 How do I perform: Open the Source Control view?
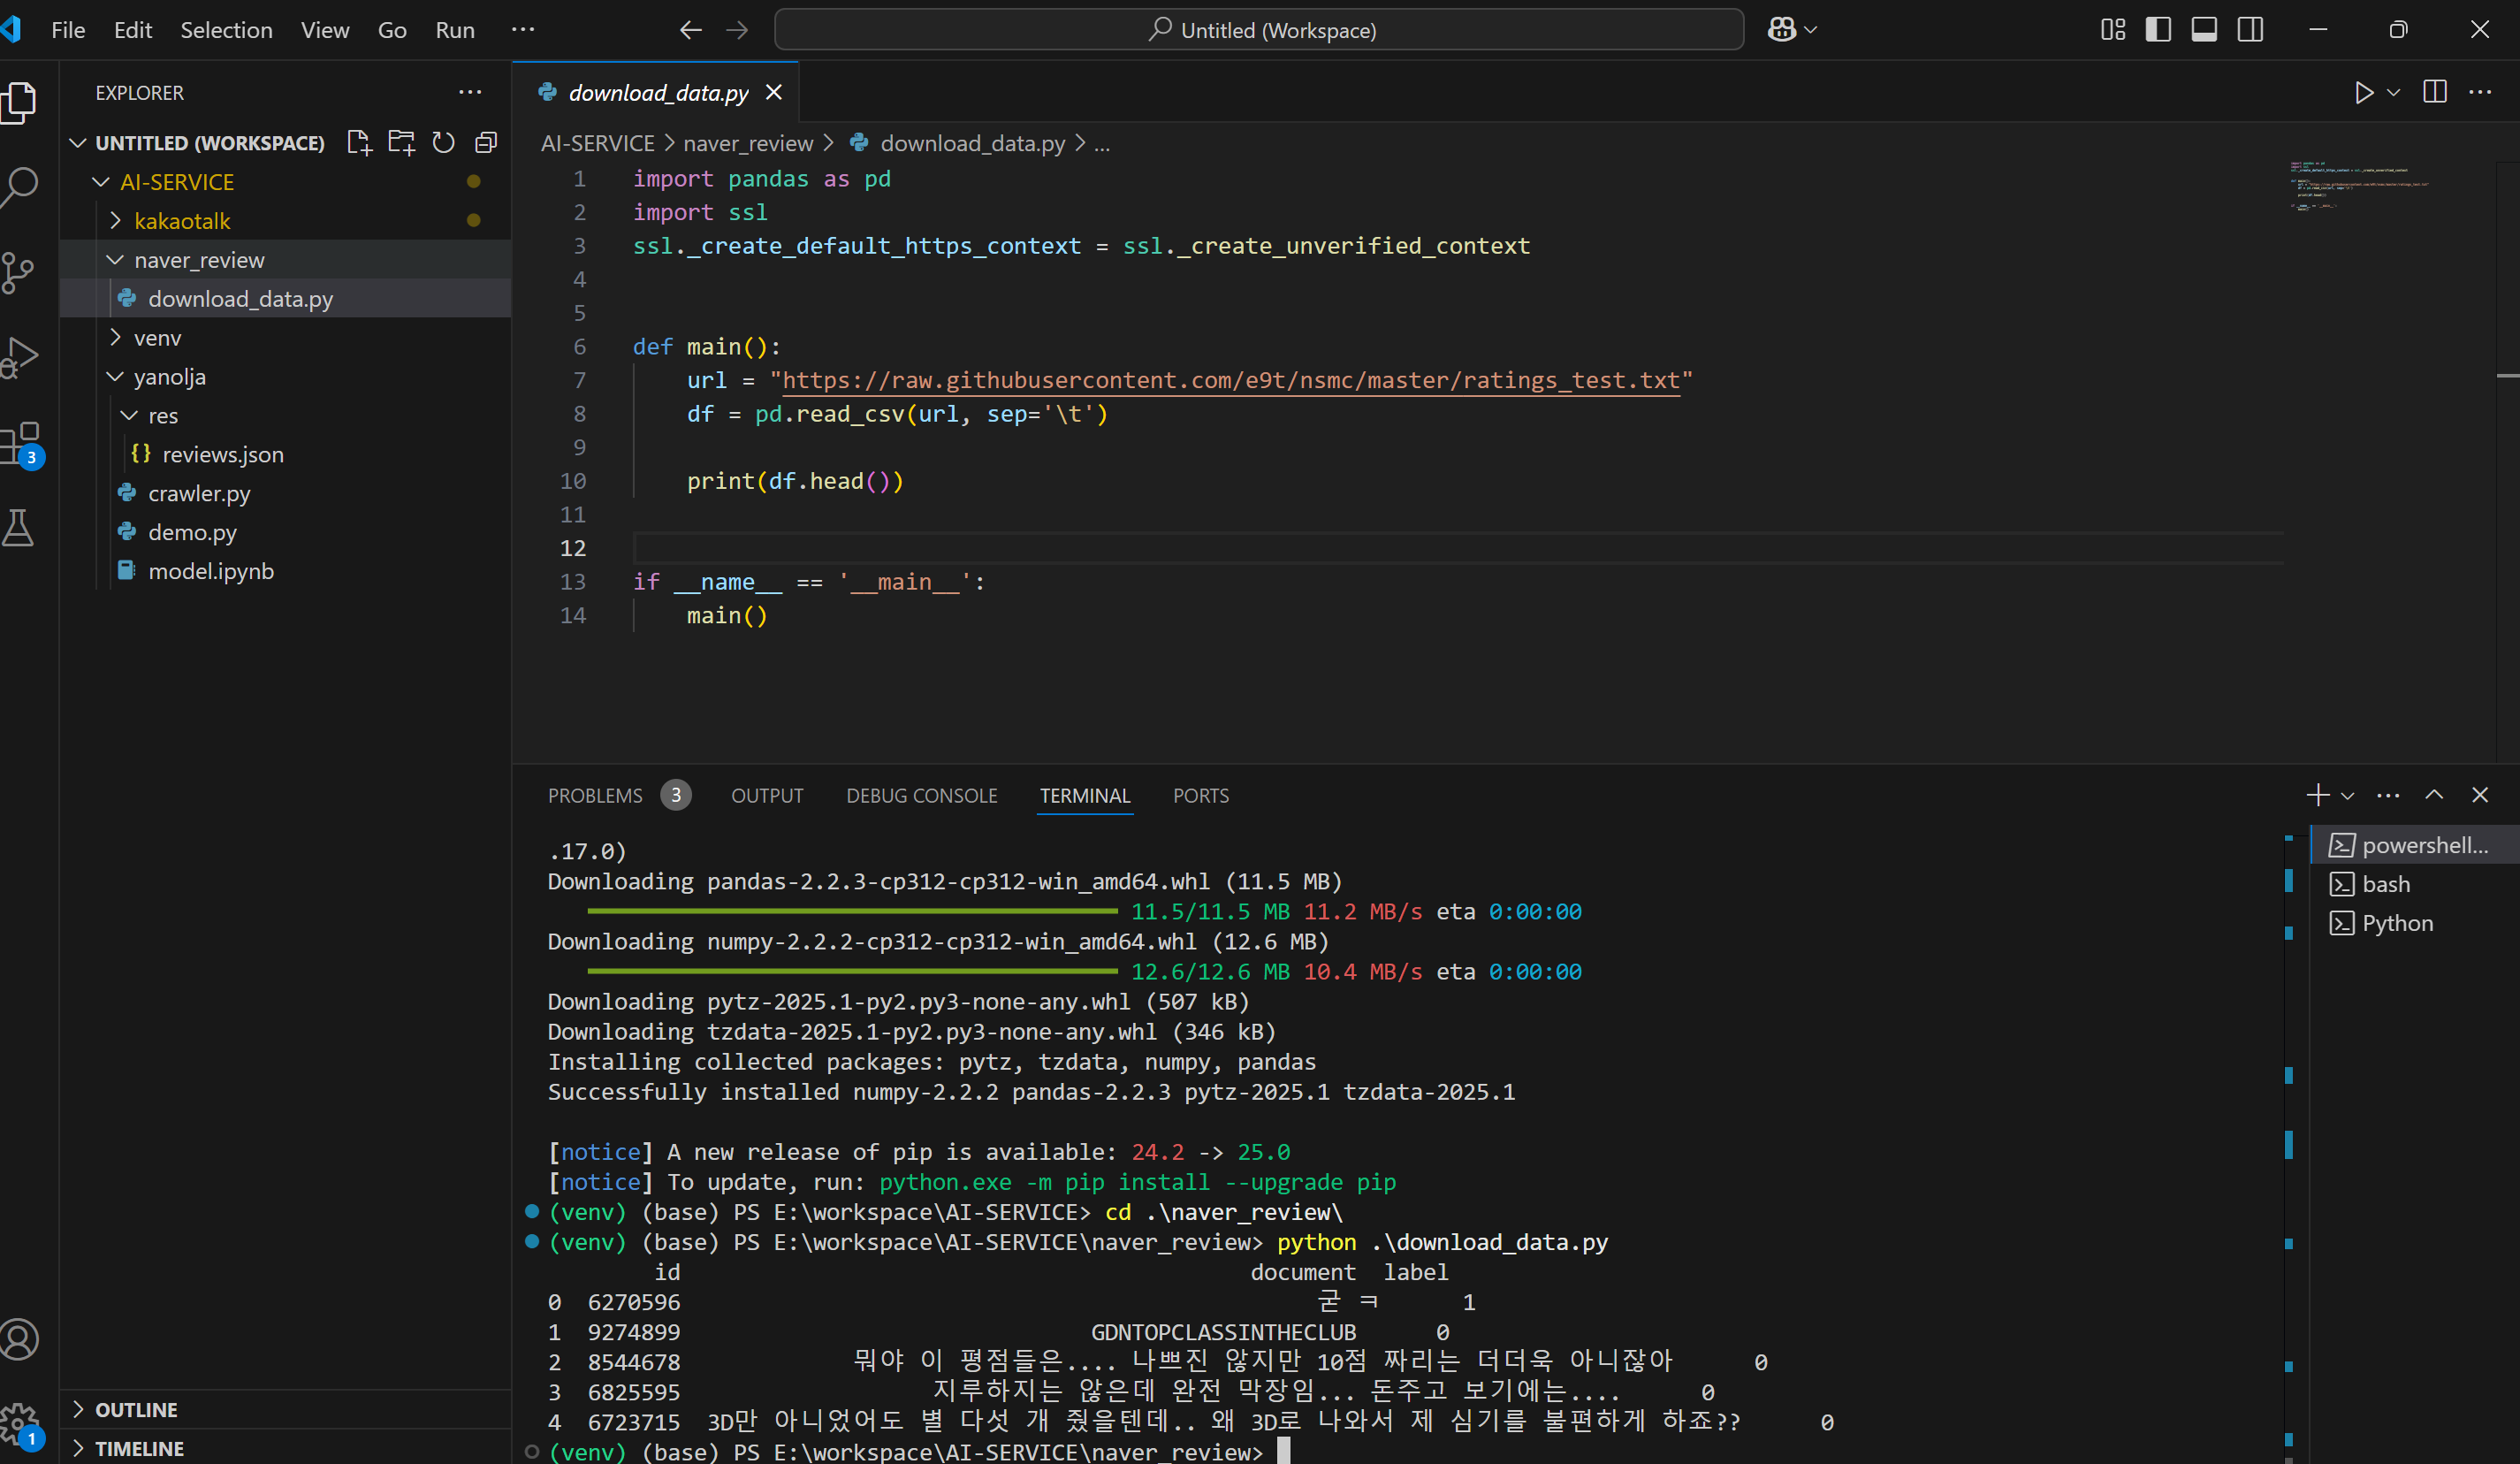pos(18,272)
